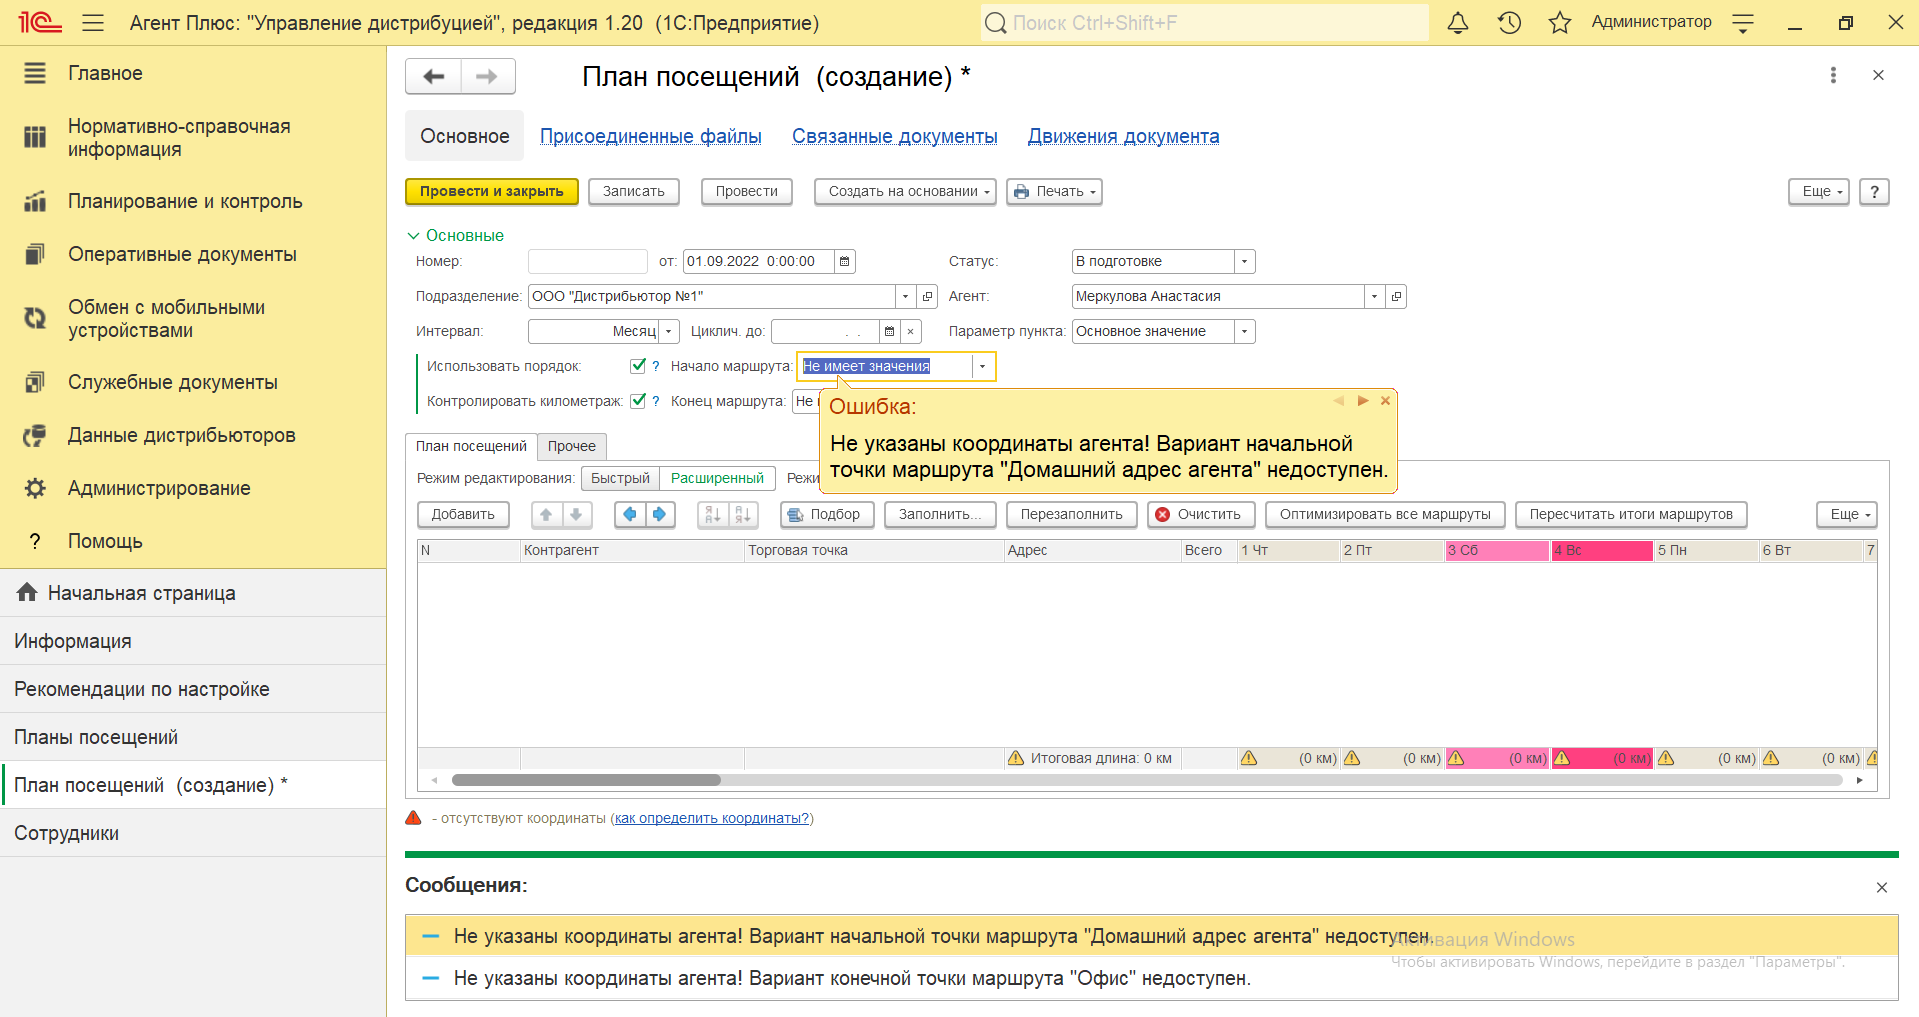Open Начало маршрута dropdown arrow

click(x=982, y=366)
